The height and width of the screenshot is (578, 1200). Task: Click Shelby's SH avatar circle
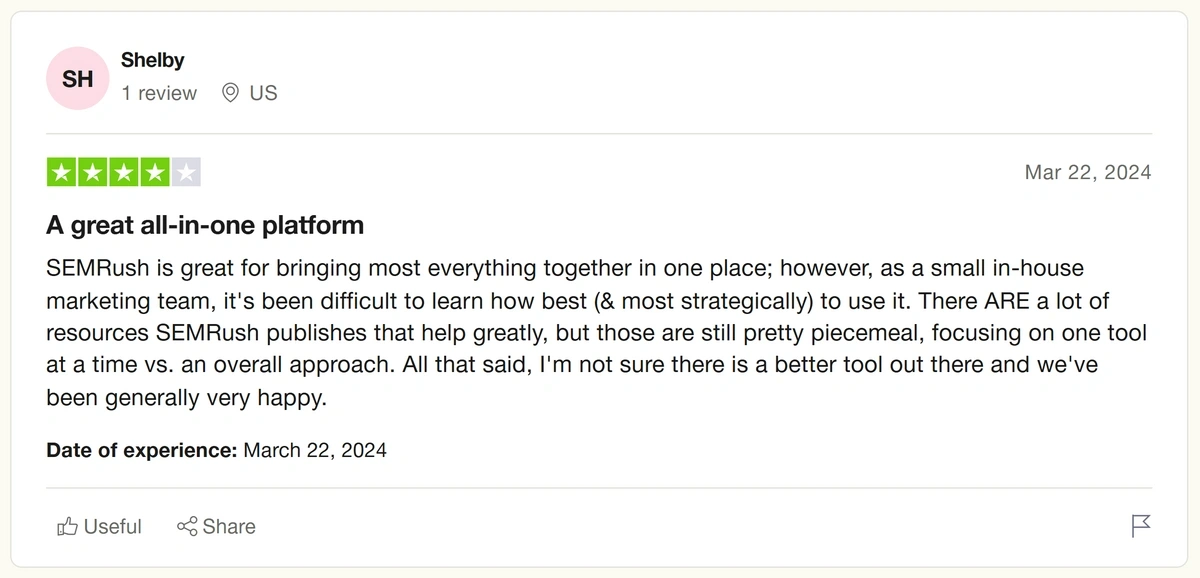[x=77, y=77]
